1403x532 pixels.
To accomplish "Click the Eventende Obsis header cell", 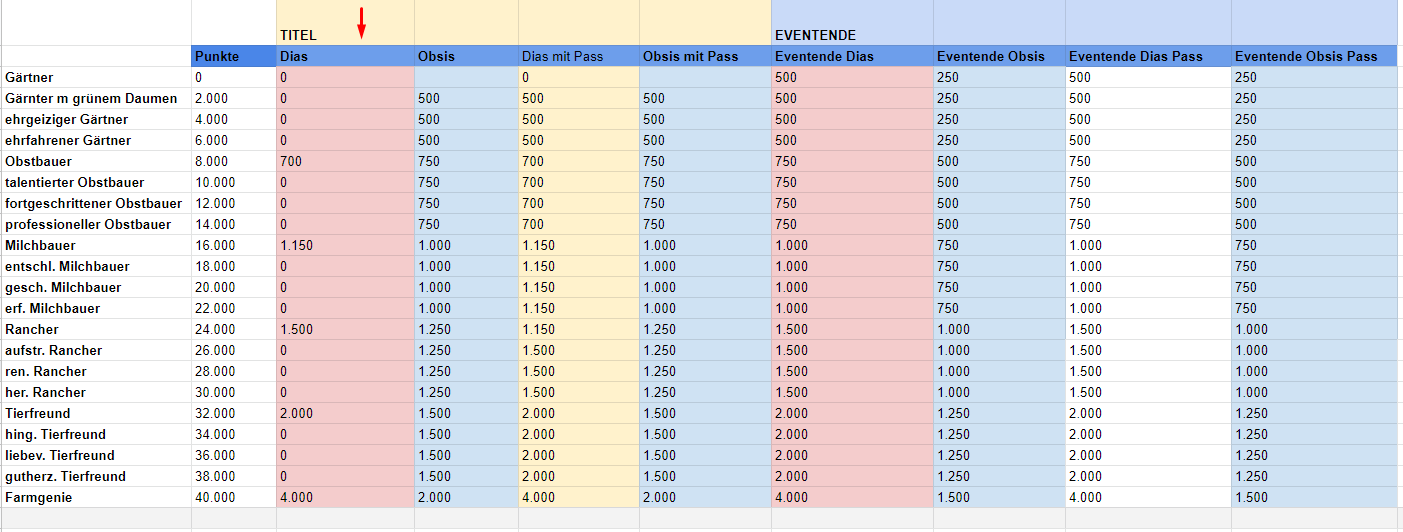I will pyautogui.click(x=999, y=56).
